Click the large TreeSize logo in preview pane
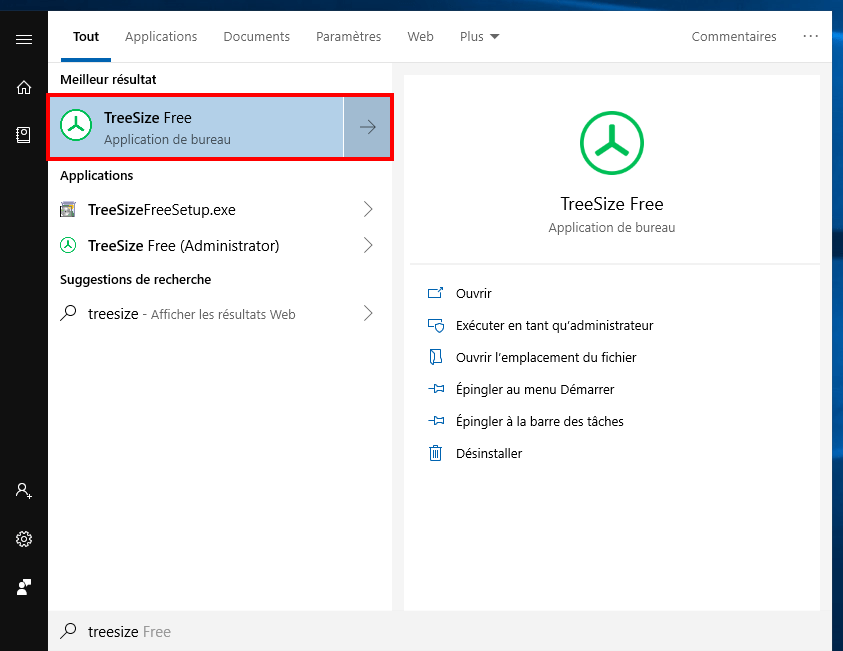Viewport: 843px width, 651px height. pos(612,143)
